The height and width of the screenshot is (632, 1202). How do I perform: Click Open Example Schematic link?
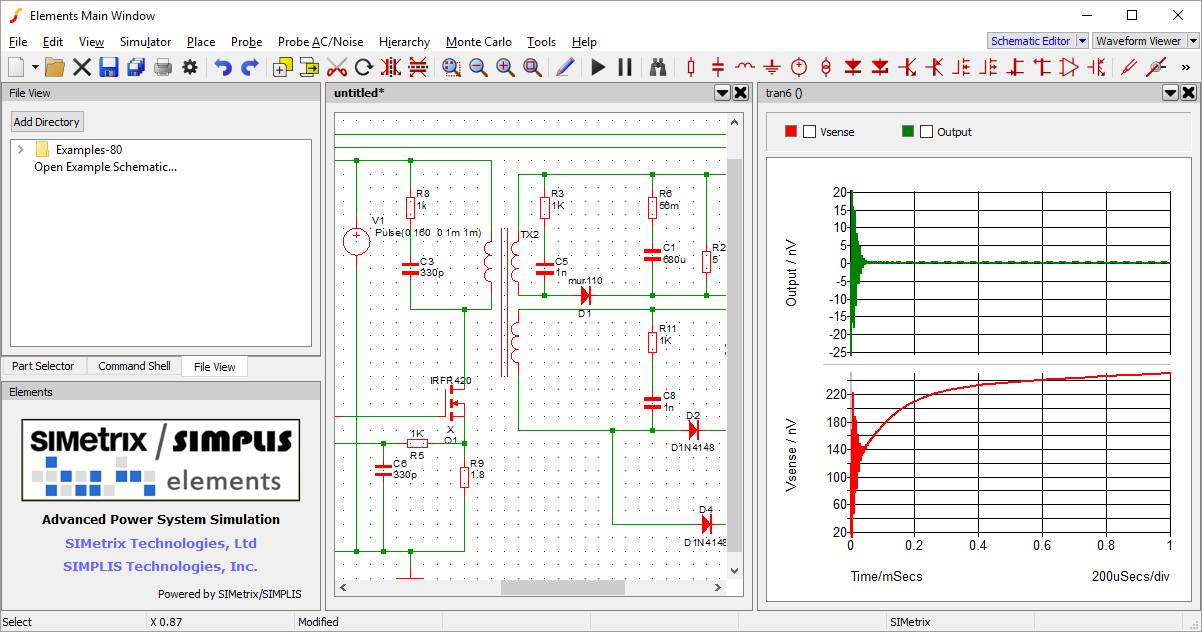coord(105,167)
